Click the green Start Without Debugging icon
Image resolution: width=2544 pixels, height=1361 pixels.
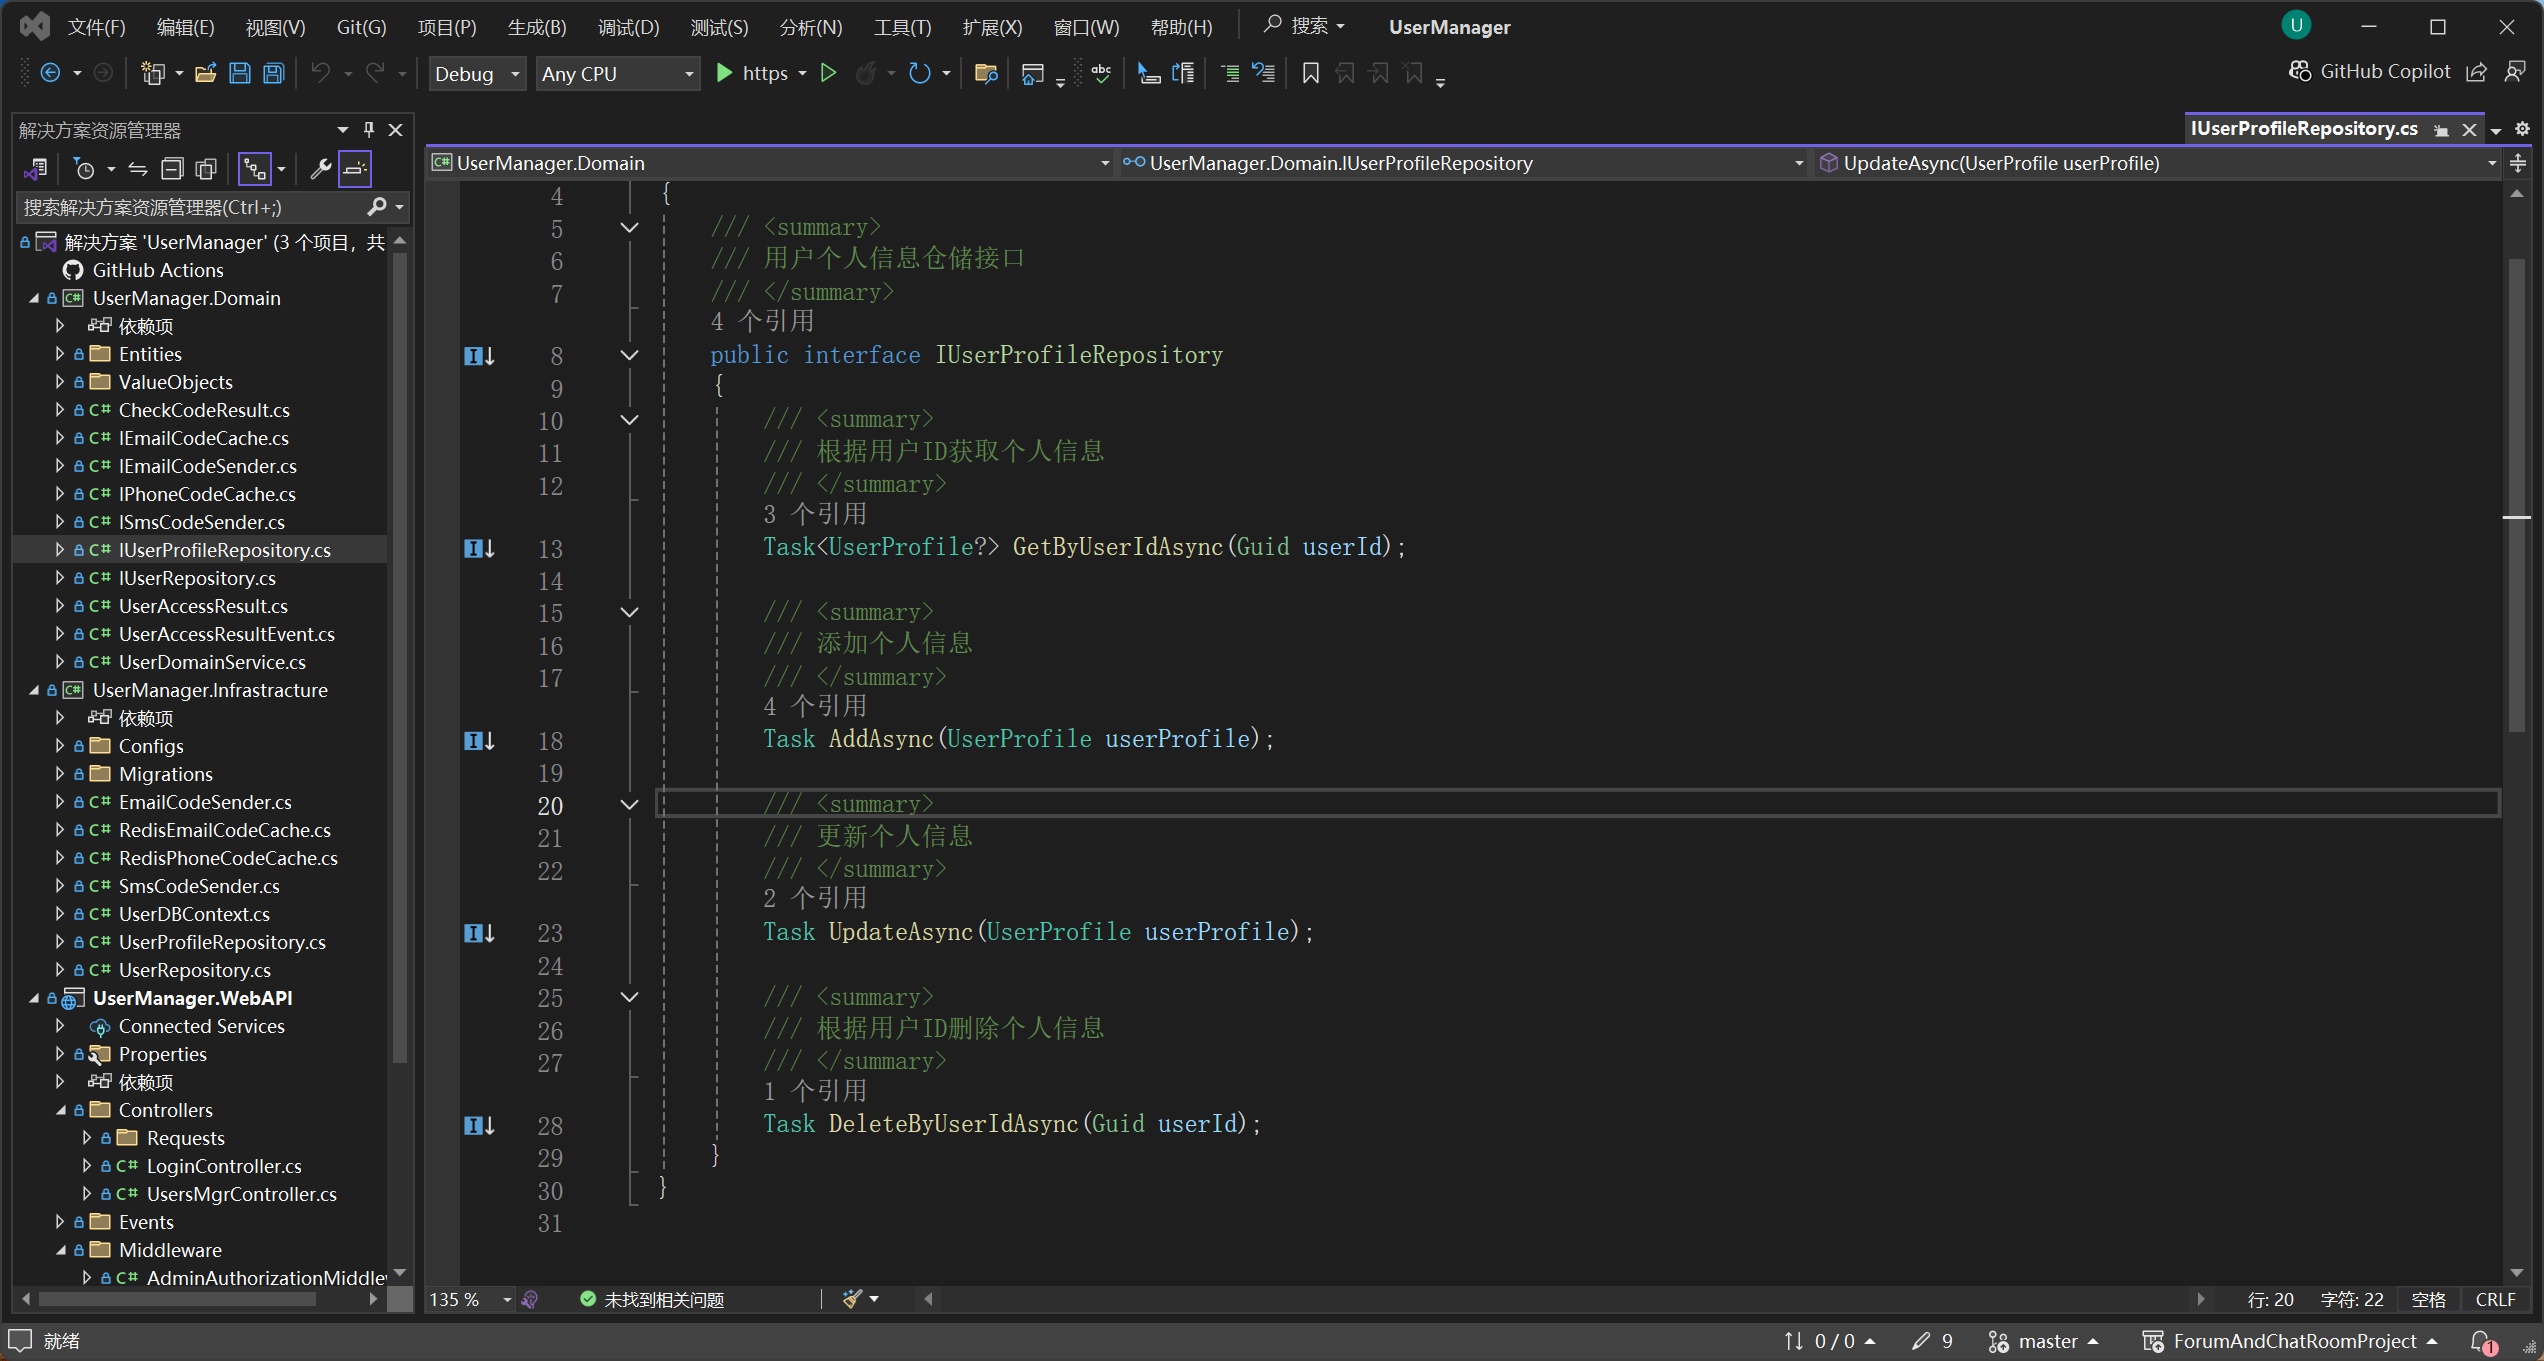828,73
